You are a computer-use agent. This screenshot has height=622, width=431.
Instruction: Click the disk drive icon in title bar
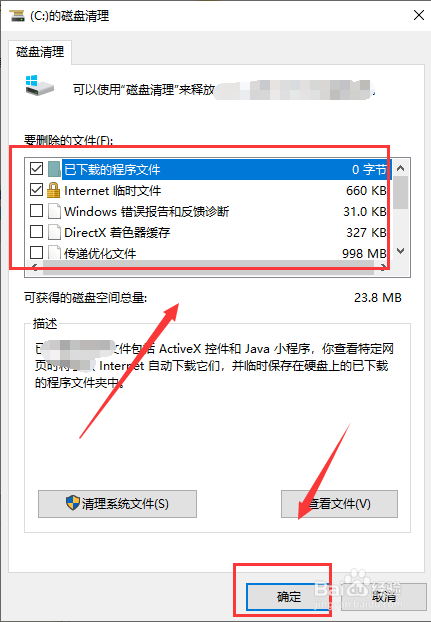(17, 15)
